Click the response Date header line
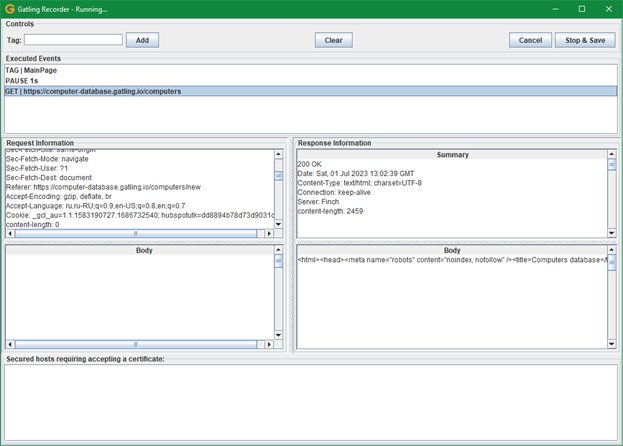This screenshot has width=623, height=446. 356,174
